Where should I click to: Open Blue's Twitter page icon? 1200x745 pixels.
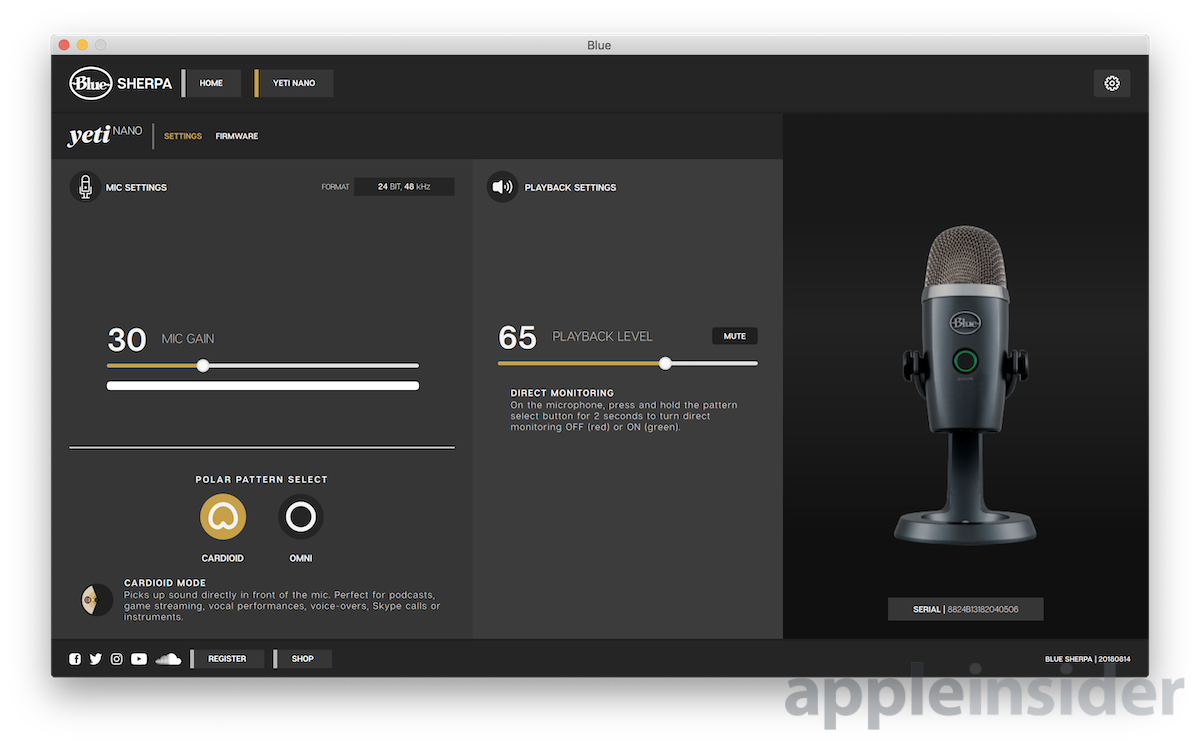[x=96, y=659]
